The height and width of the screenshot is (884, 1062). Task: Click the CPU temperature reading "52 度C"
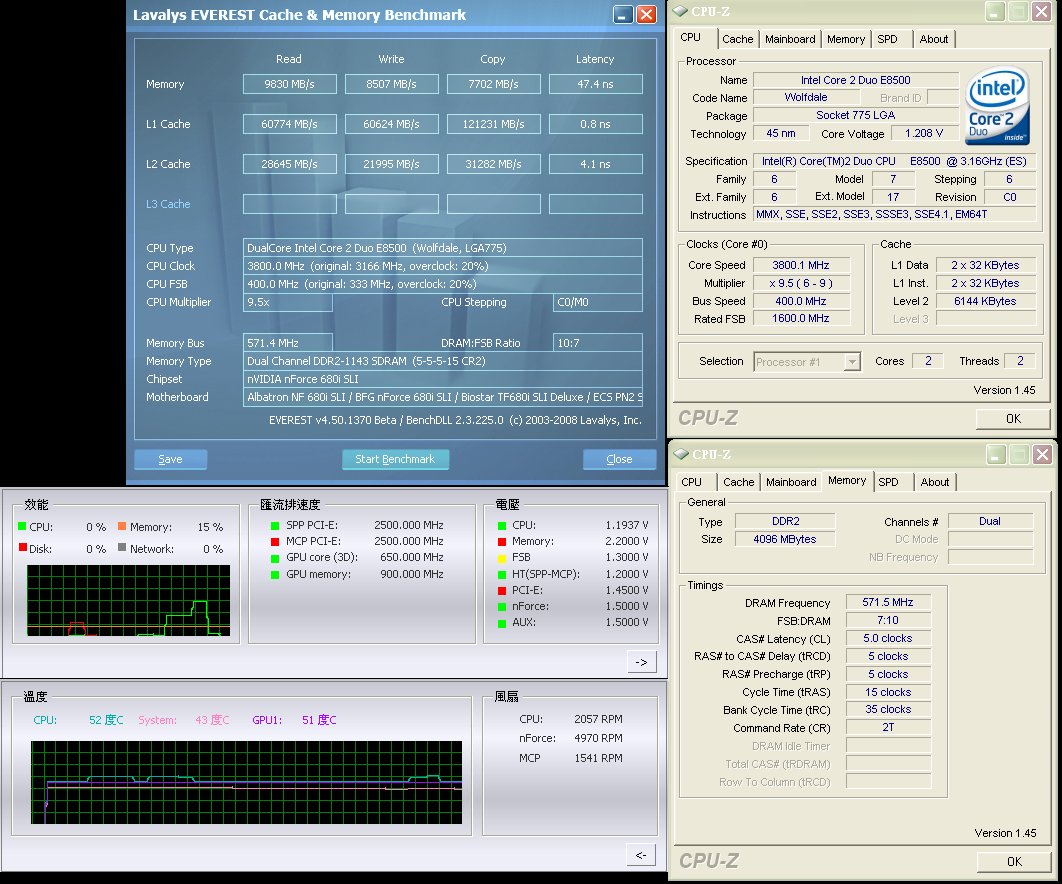coord(106,720)
